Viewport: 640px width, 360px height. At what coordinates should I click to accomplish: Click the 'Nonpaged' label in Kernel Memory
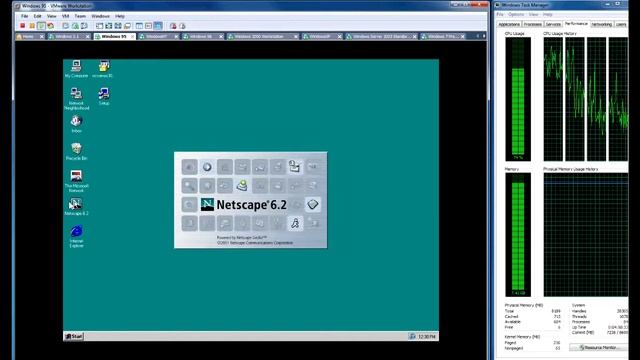click(513, 348)
